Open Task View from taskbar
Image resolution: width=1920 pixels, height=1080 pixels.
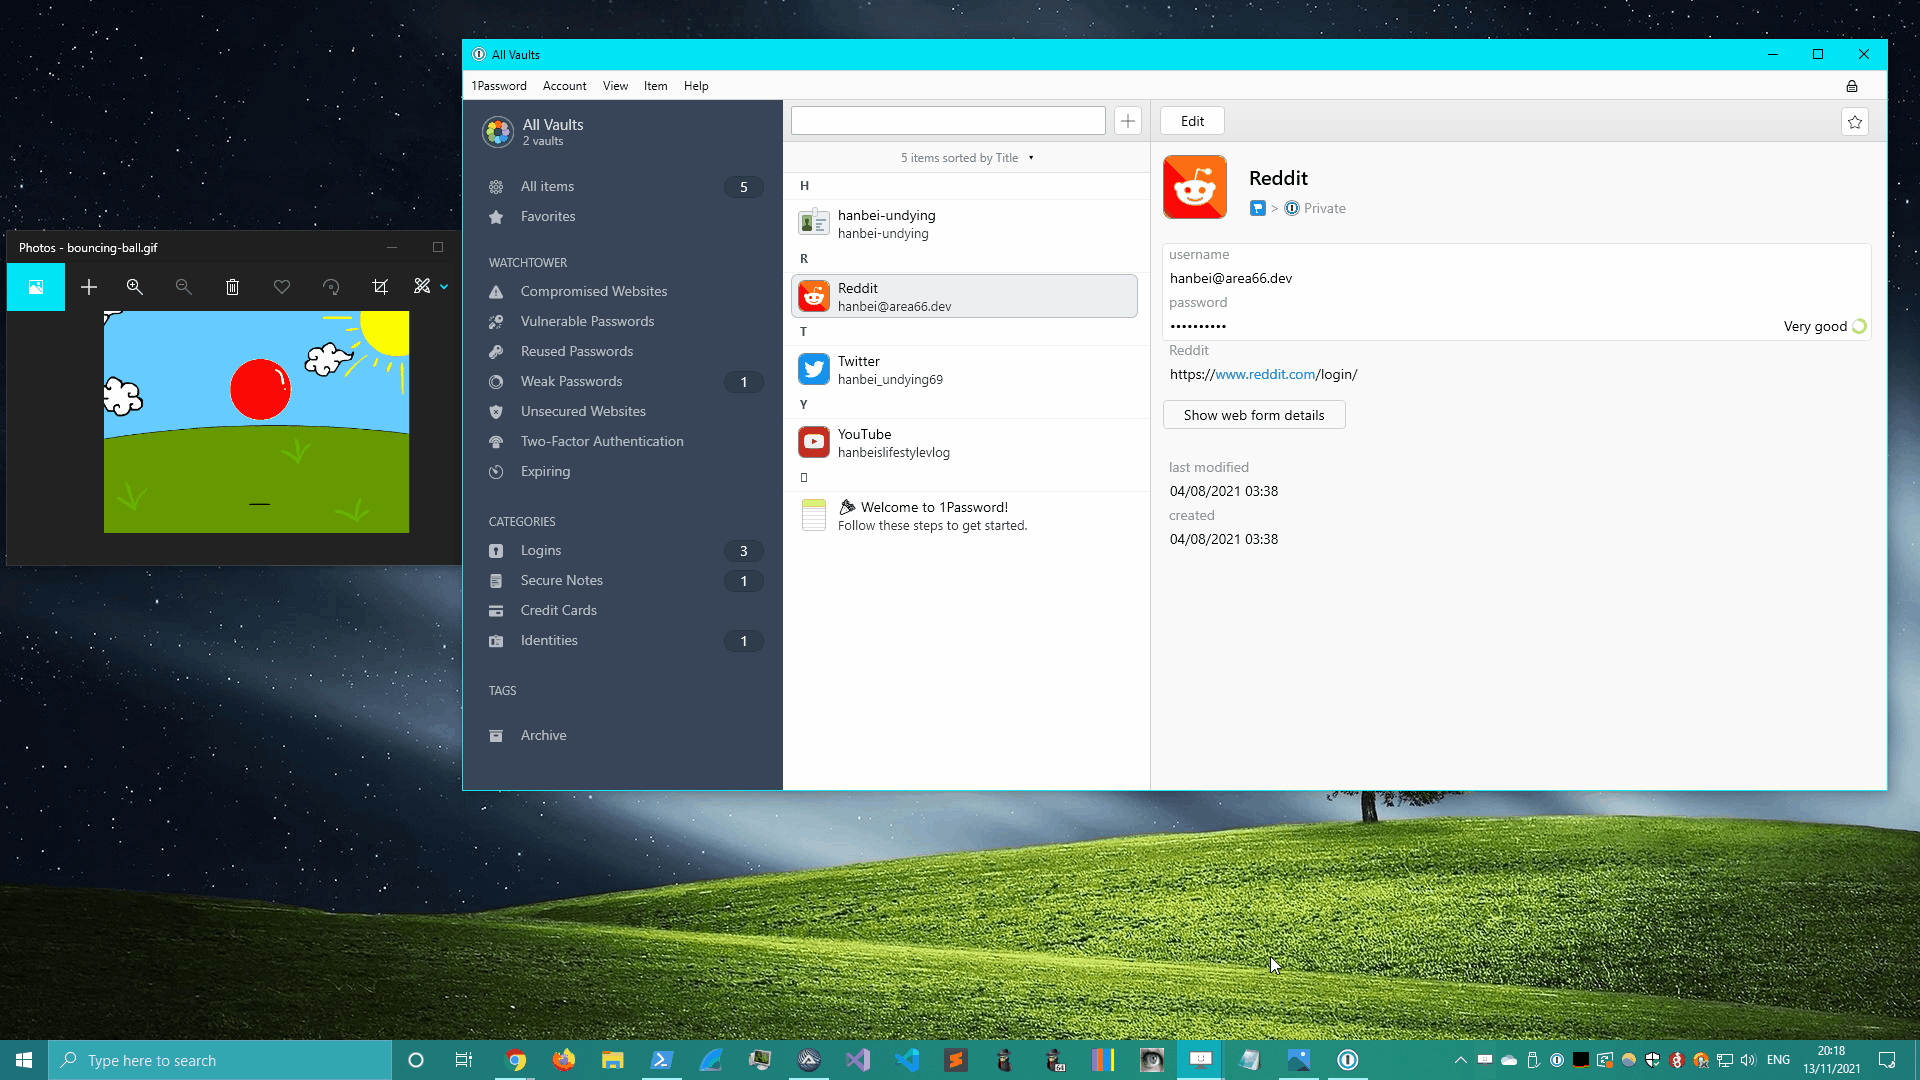click(464, 1060)
